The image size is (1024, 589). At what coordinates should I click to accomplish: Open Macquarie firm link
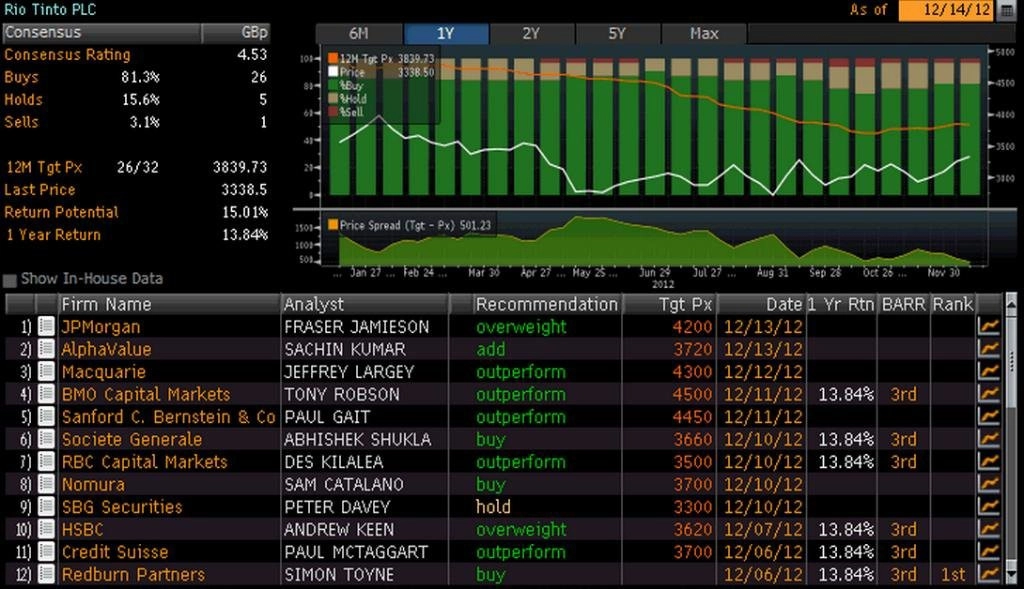point(103,372)
